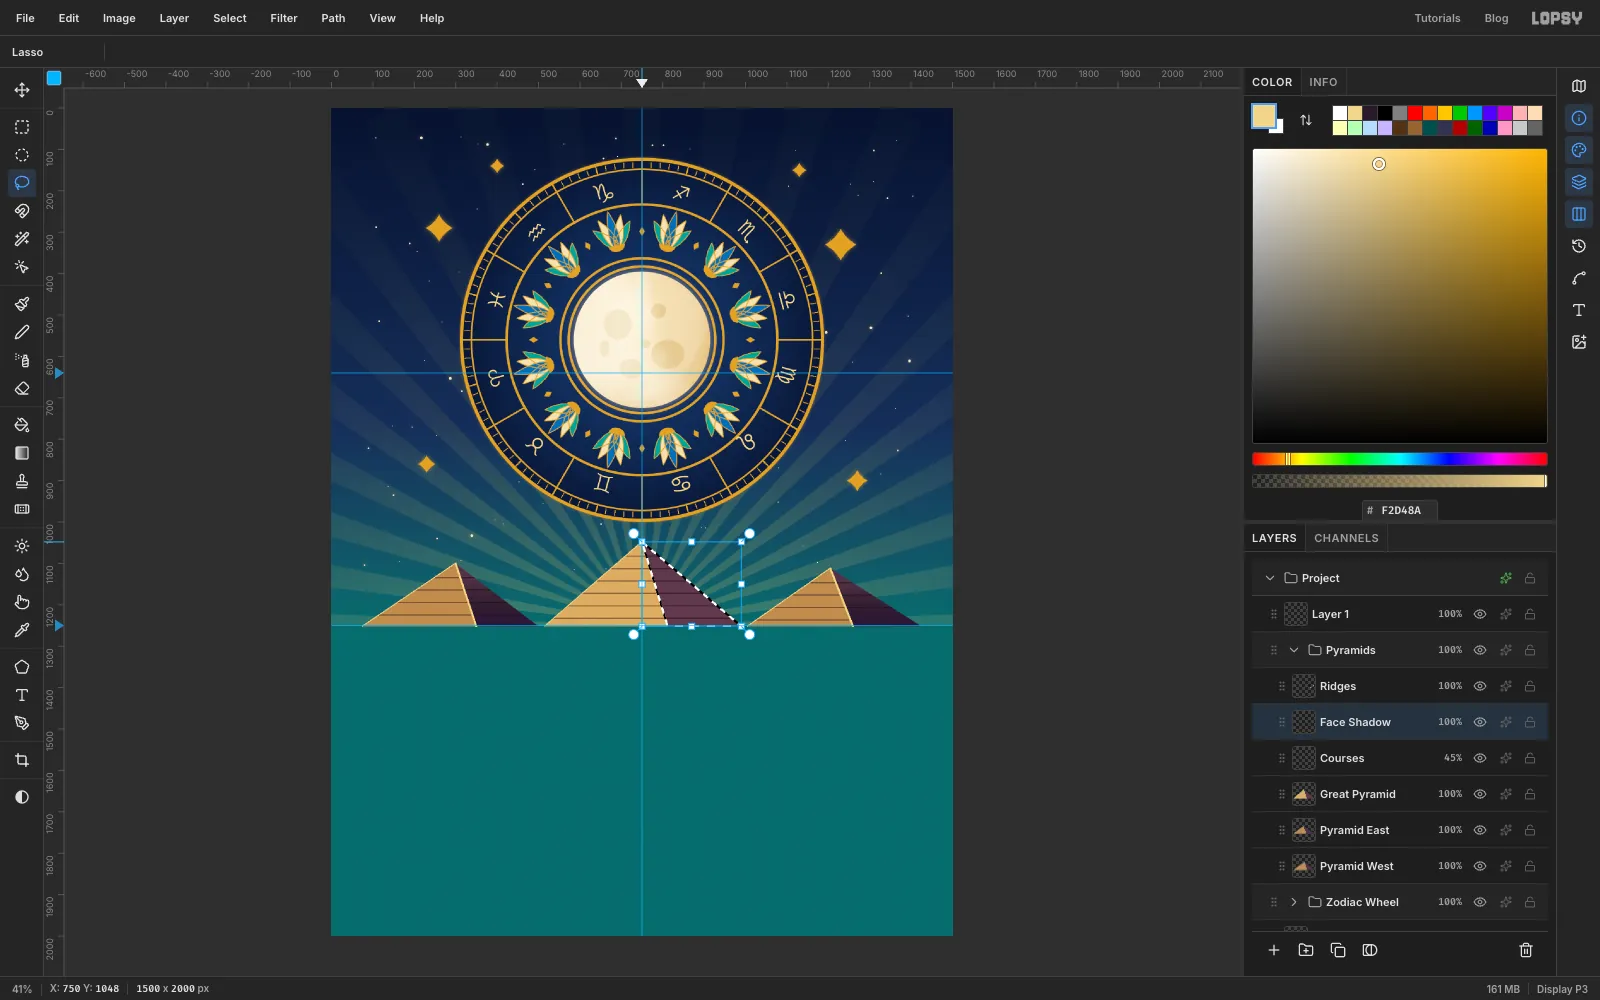Switch to the Channels tab
This screenshot has width=1600, height=1000.
pyautogui.click(x=1346, y=538)
